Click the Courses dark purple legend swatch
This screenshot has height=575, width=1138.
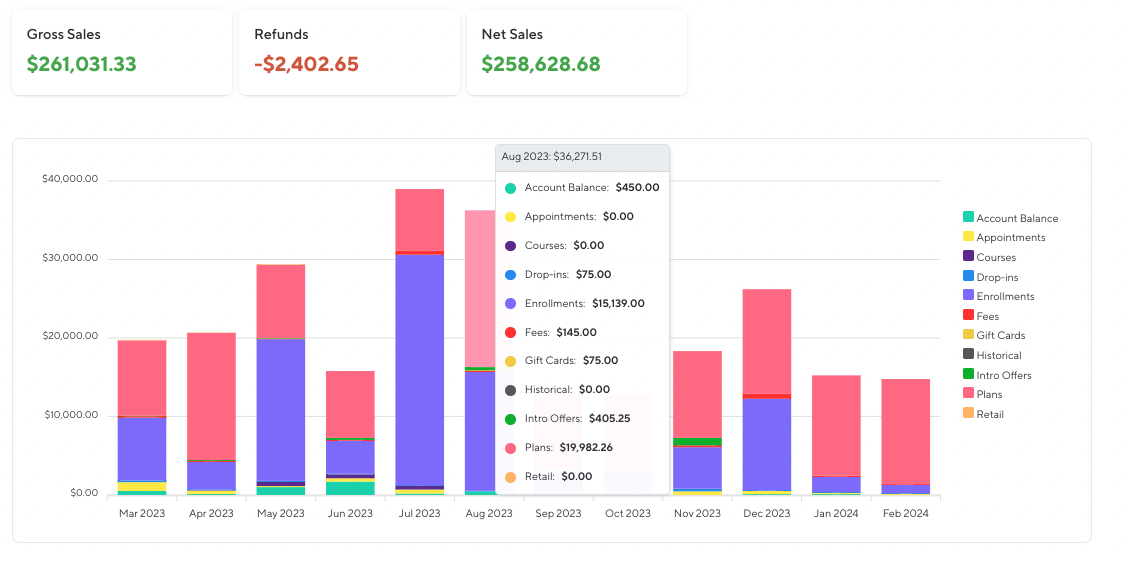point(968,257)
